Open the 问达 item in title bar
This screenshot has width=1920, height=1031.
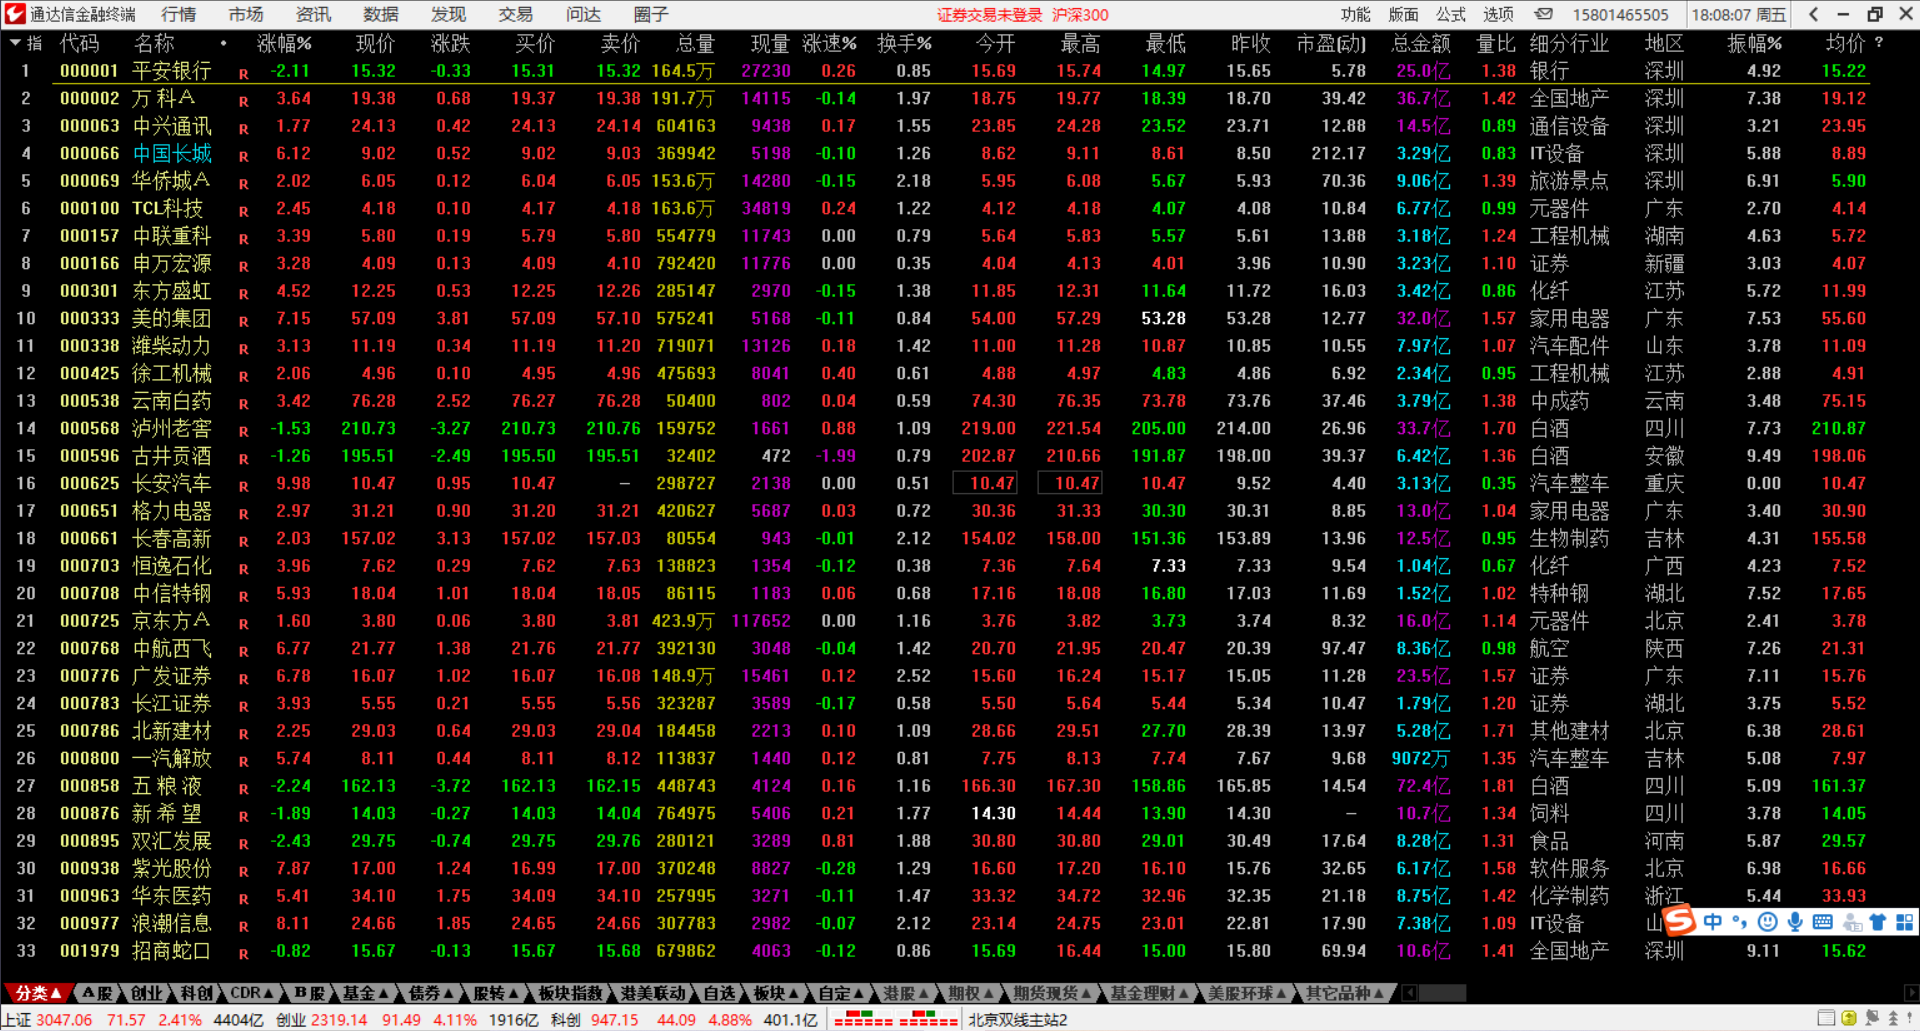[x=583, y=14]
